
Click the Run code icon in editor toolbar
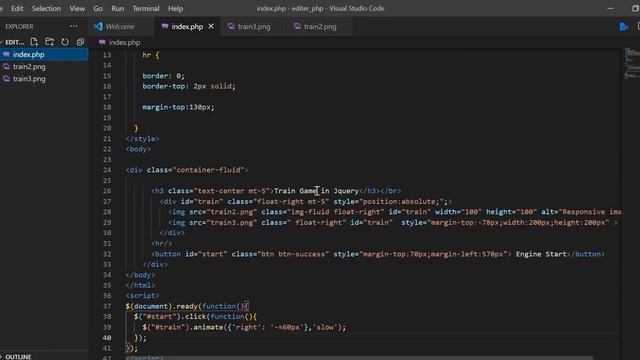[x=623, y=27]
